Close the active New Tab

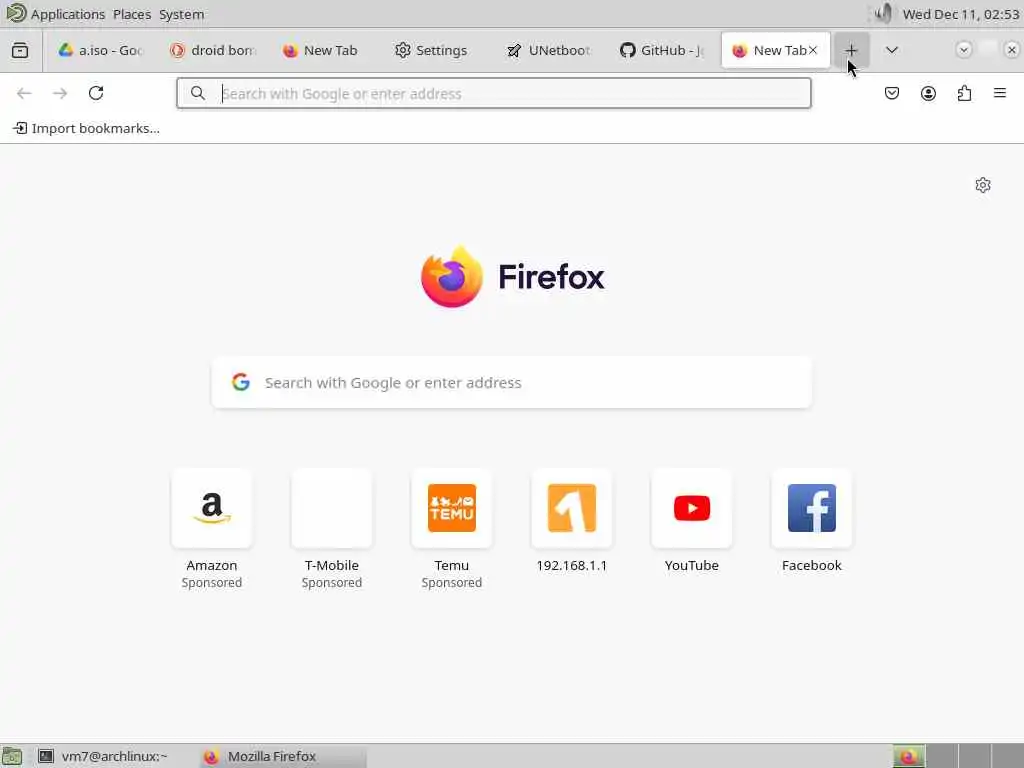pos(813,50)
